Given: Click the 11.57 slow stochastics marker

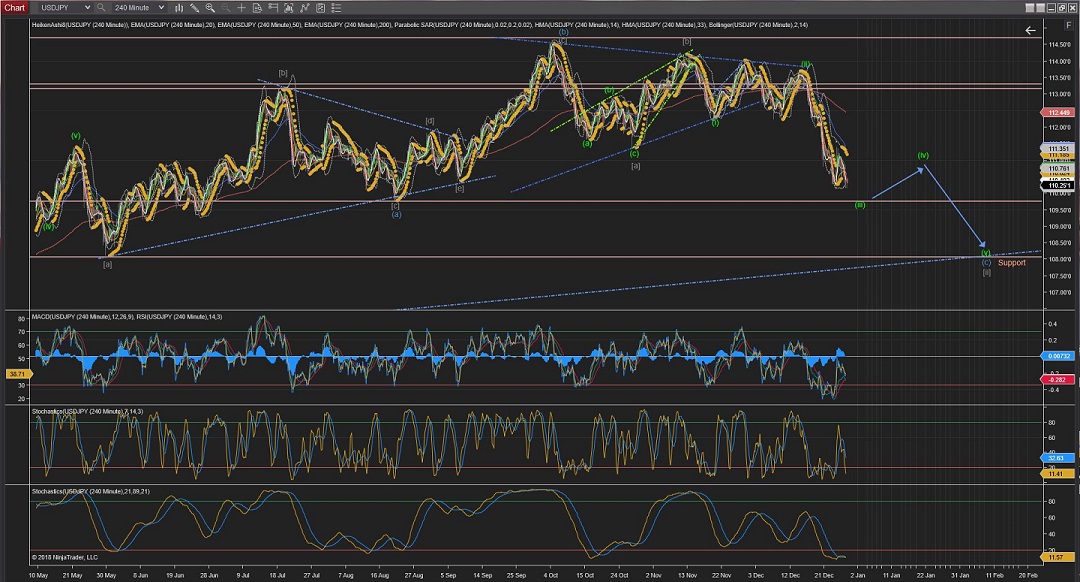Looking at the screenshot, I should click(1059, 557).
